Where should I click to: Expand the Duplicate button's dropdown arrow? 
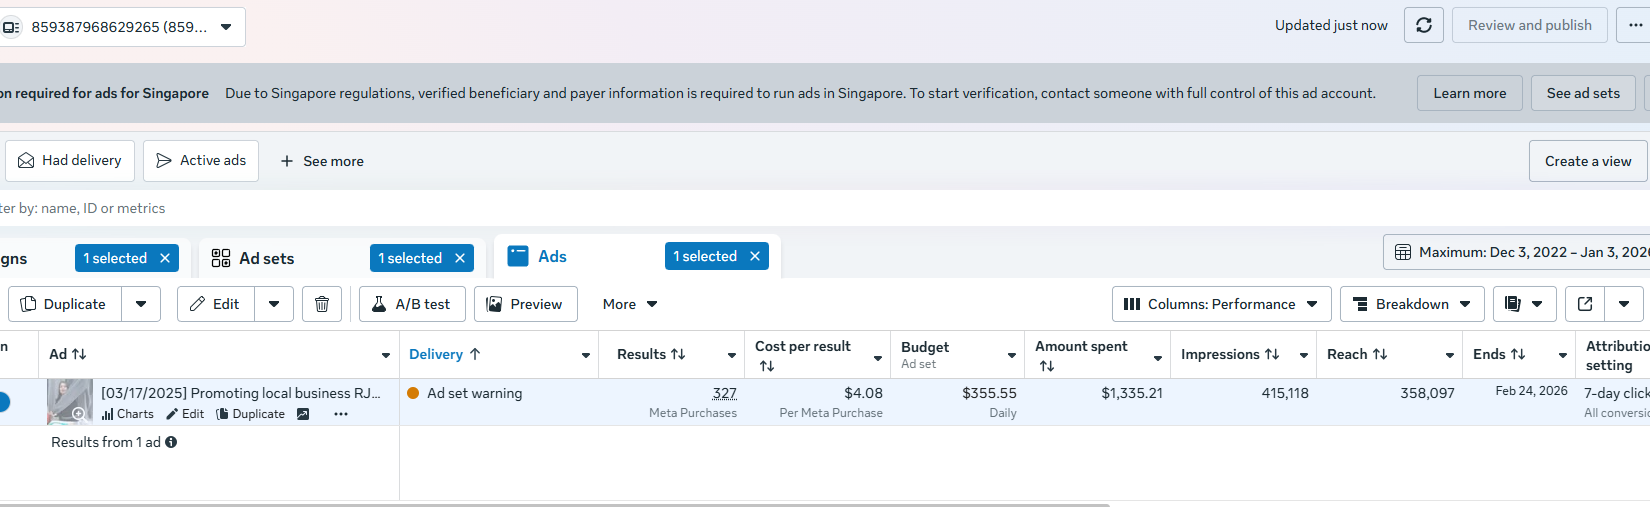(141, 304)
